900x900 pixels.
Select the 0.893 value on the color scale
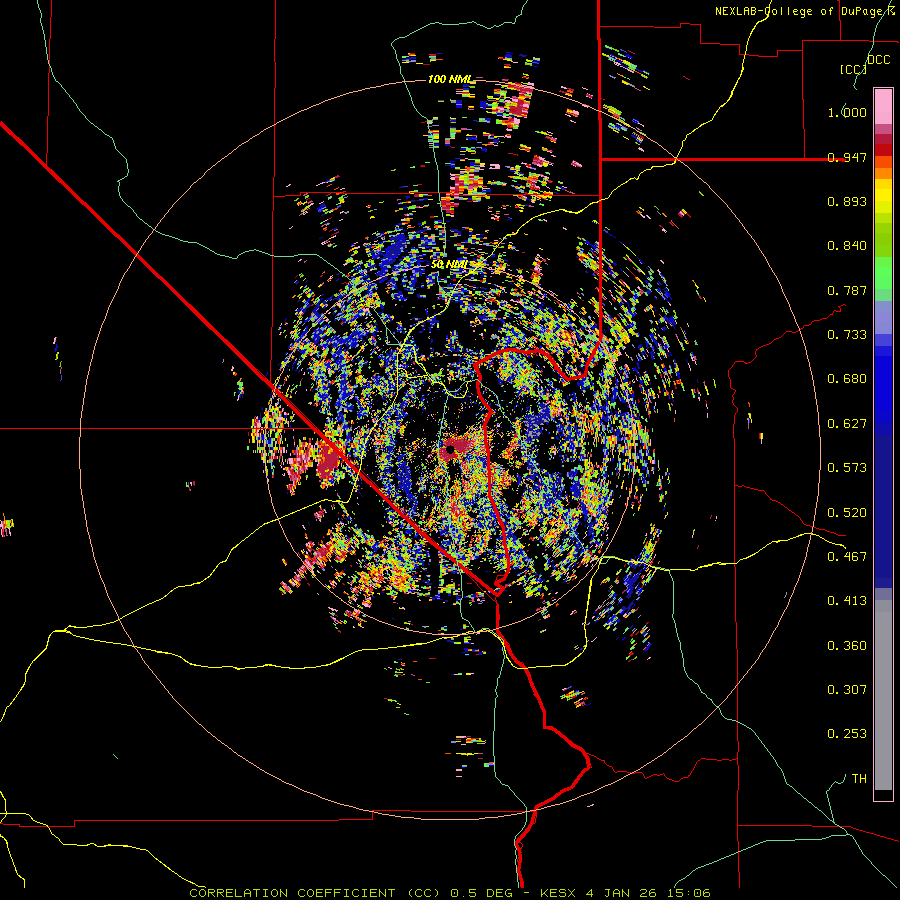click(x=847, y=201)
